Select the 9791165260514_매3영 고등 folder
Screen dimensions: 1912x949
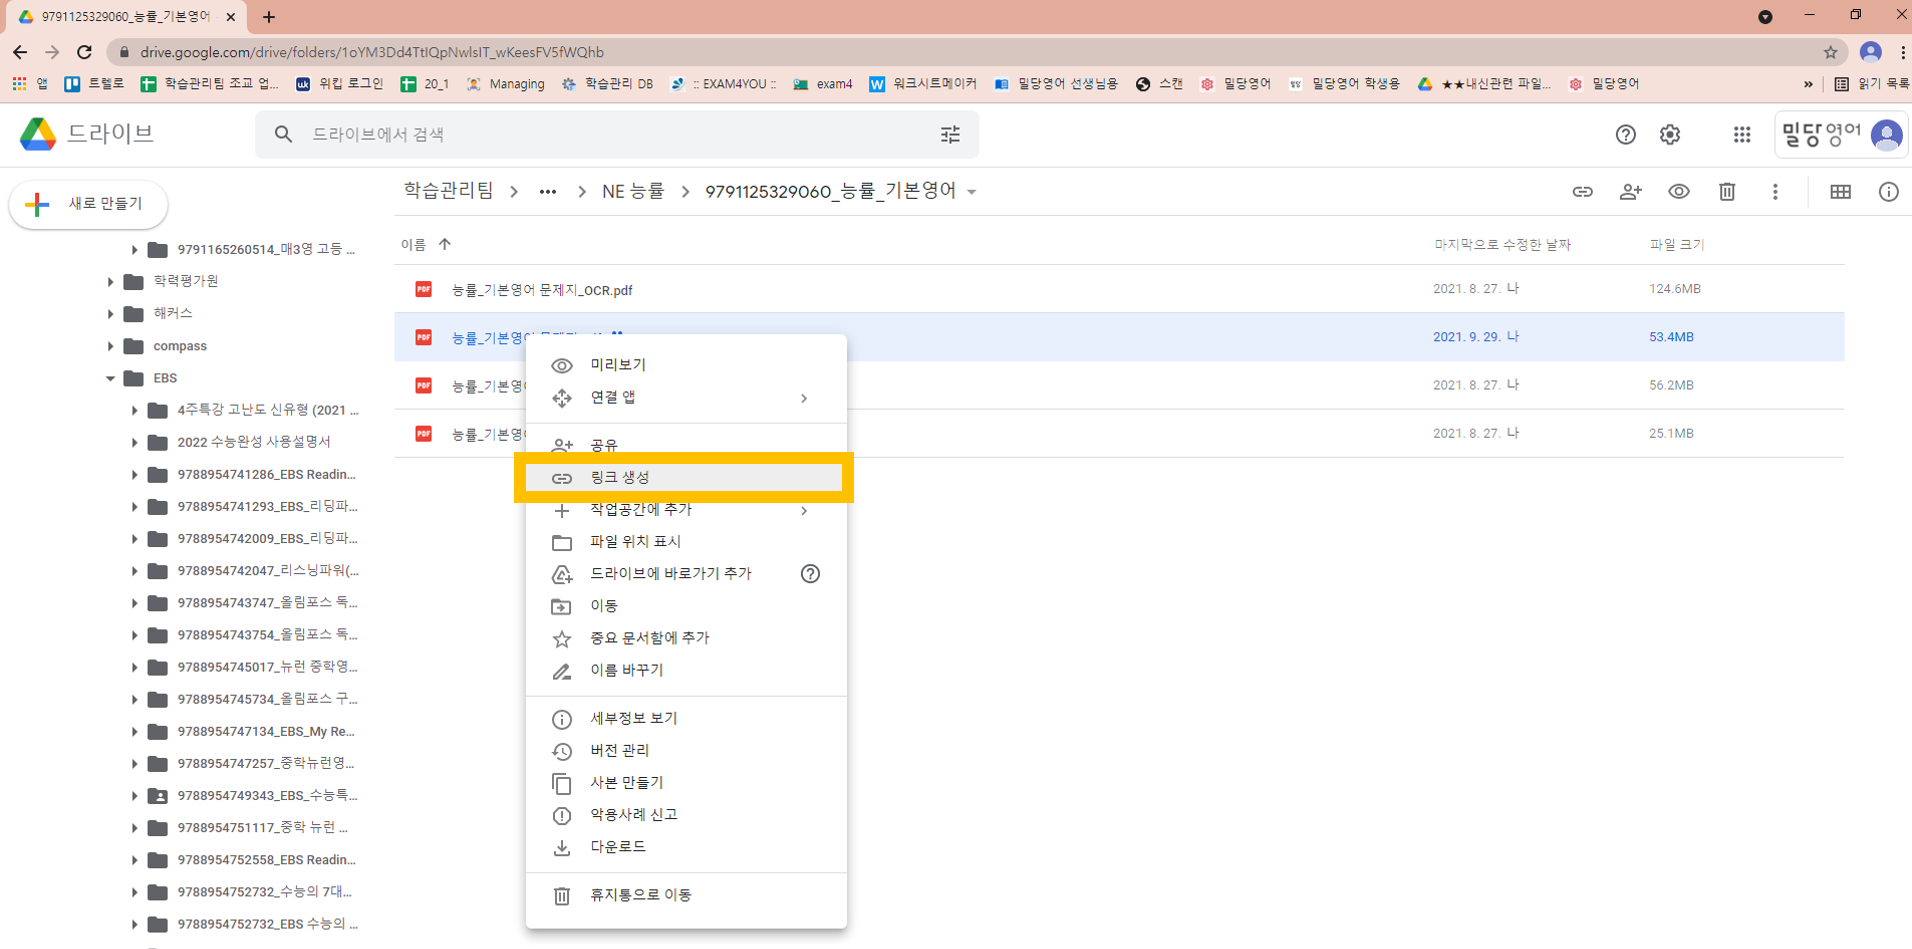click(x=266, y=250)
